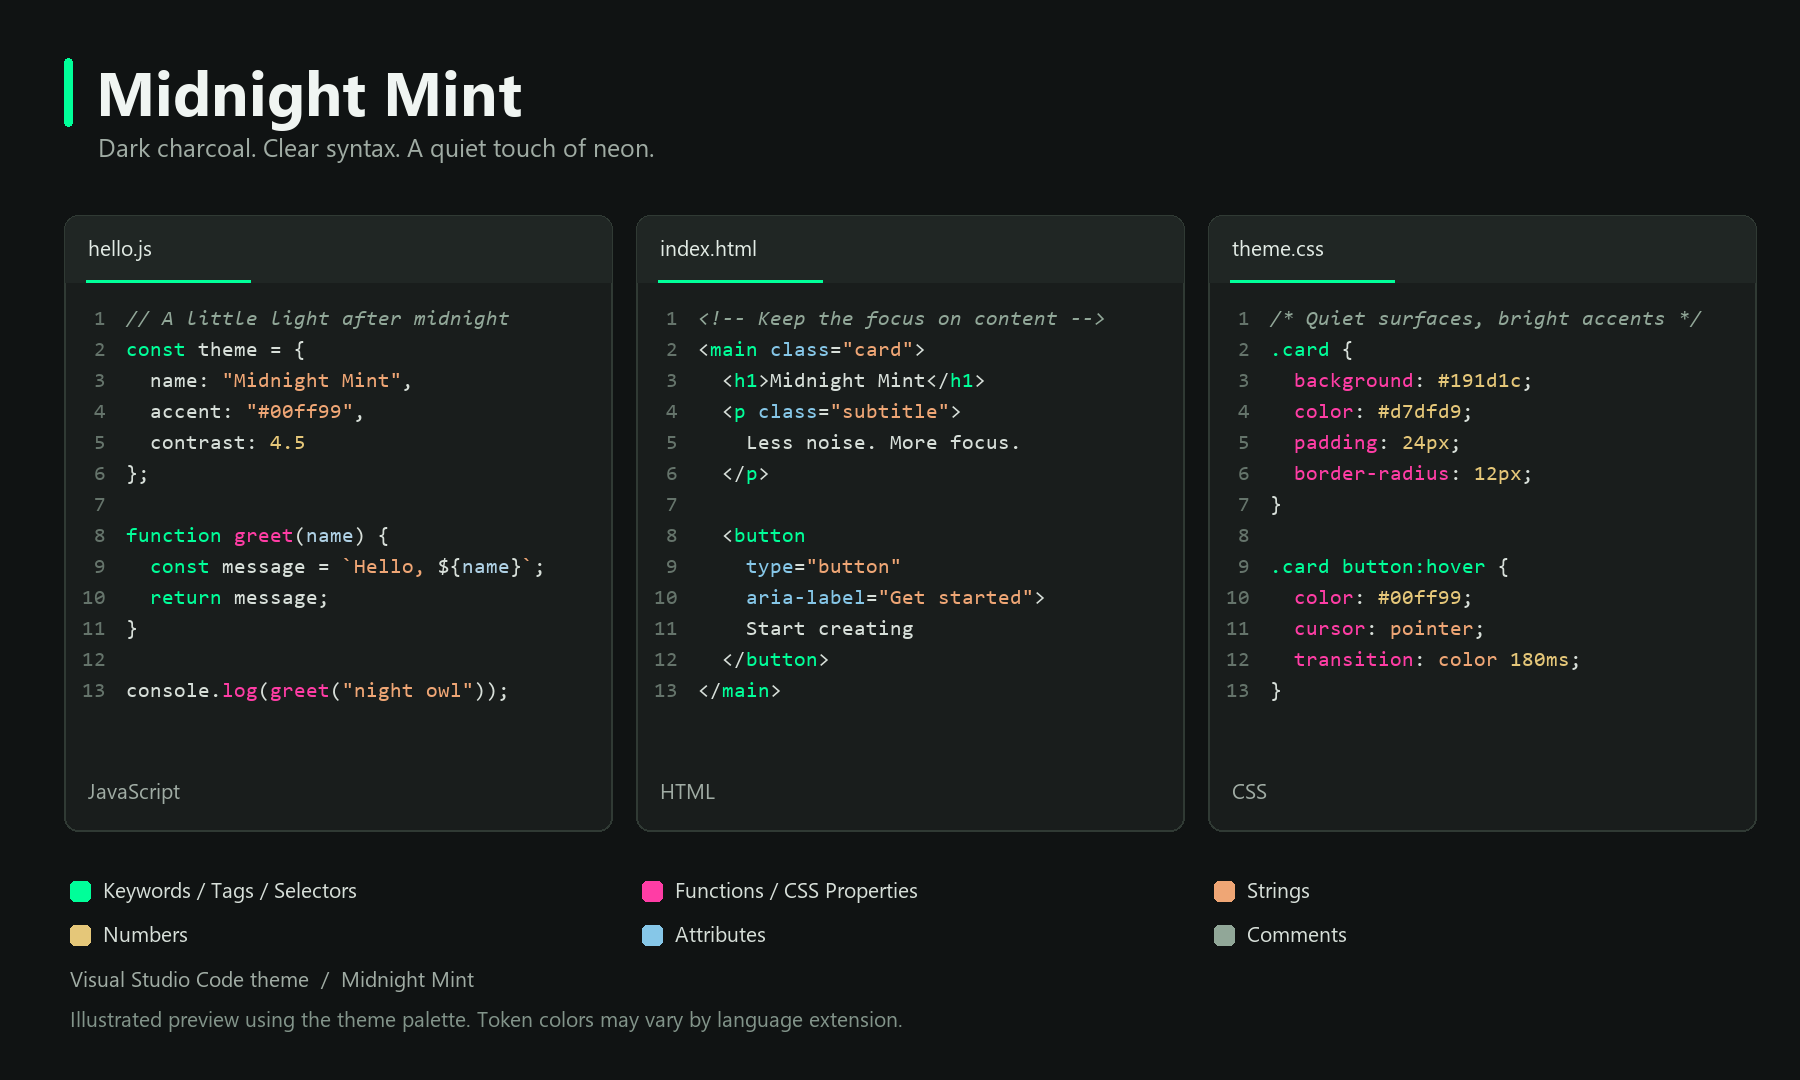Viewport: 1800px width, 1080px height.
Task: Click the gray-green Comments color swatch
Action: coord(1225,935)
